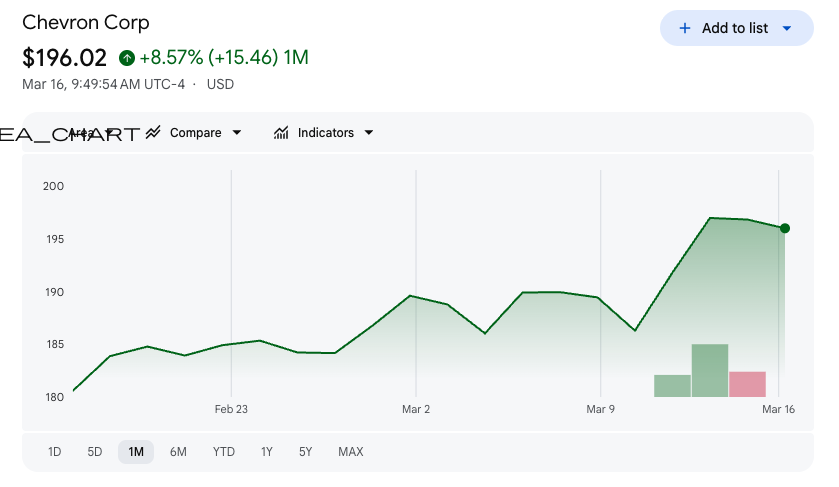
Task: Click the Mar 2 axis label
Action: 416,409
